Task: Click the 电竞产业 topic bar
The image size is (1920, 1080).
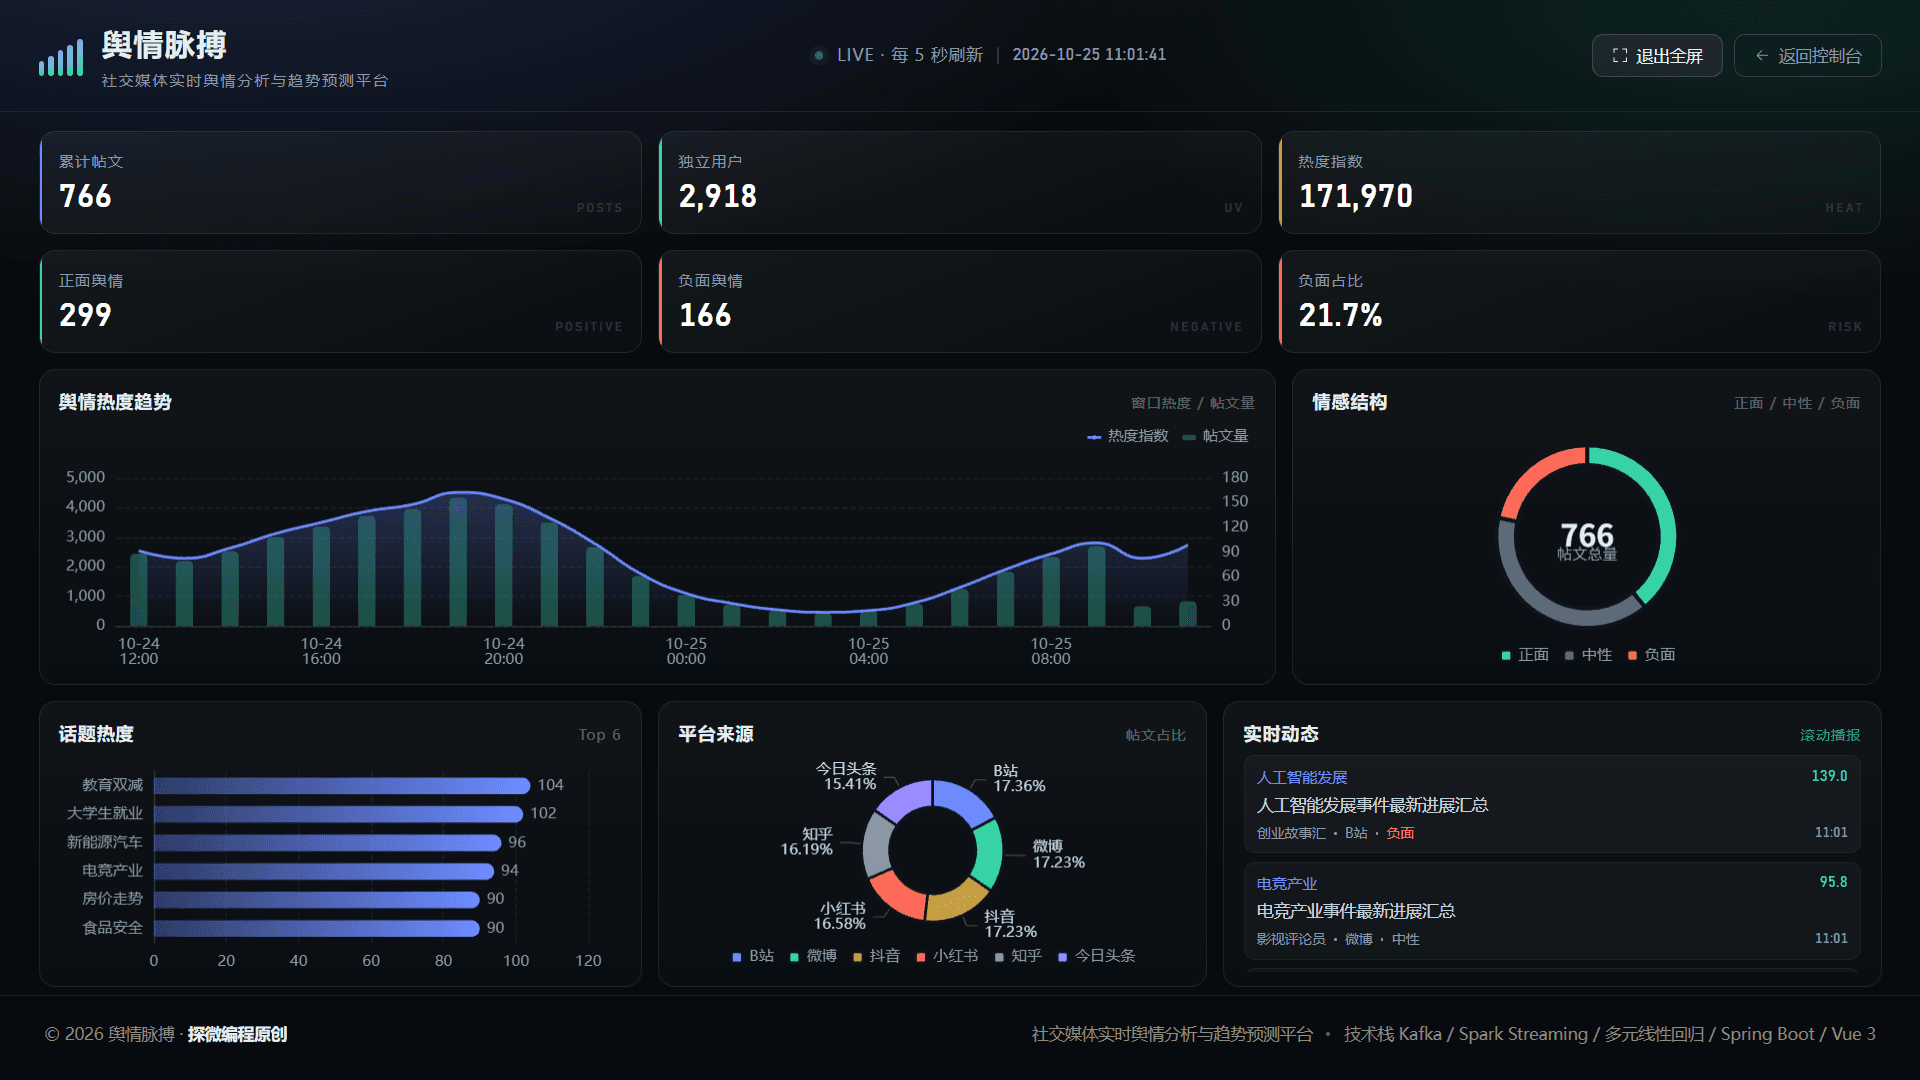Action: [324, 871]
